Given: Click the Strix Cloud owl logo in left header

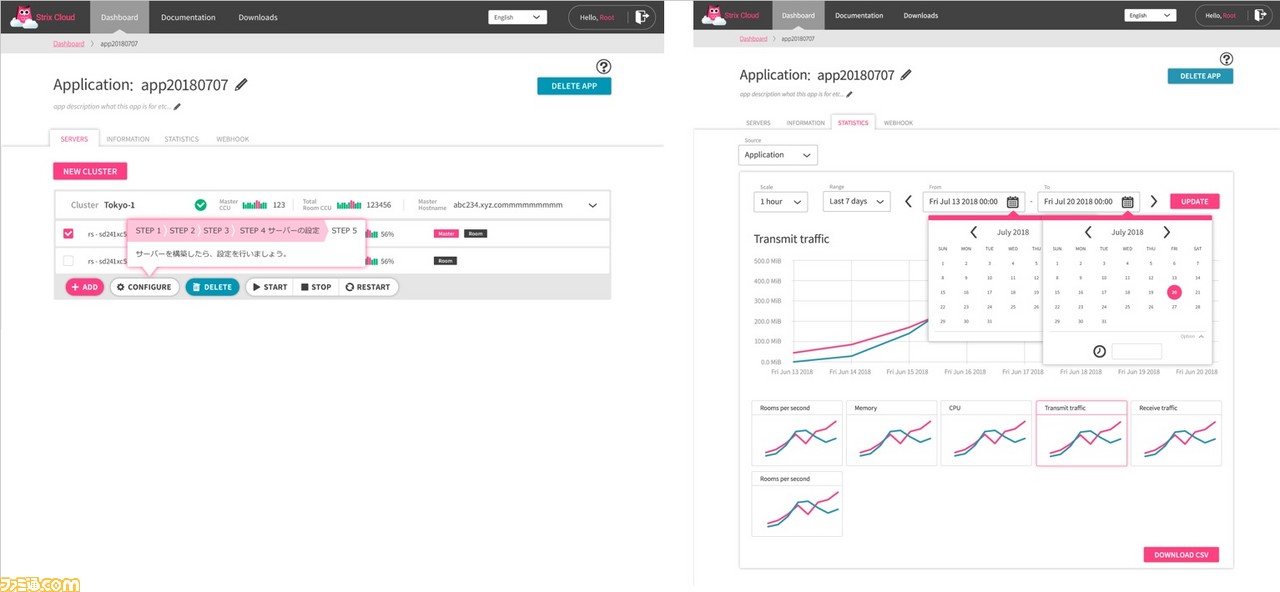Looking at the screenshot, I should tap(23, 17).
